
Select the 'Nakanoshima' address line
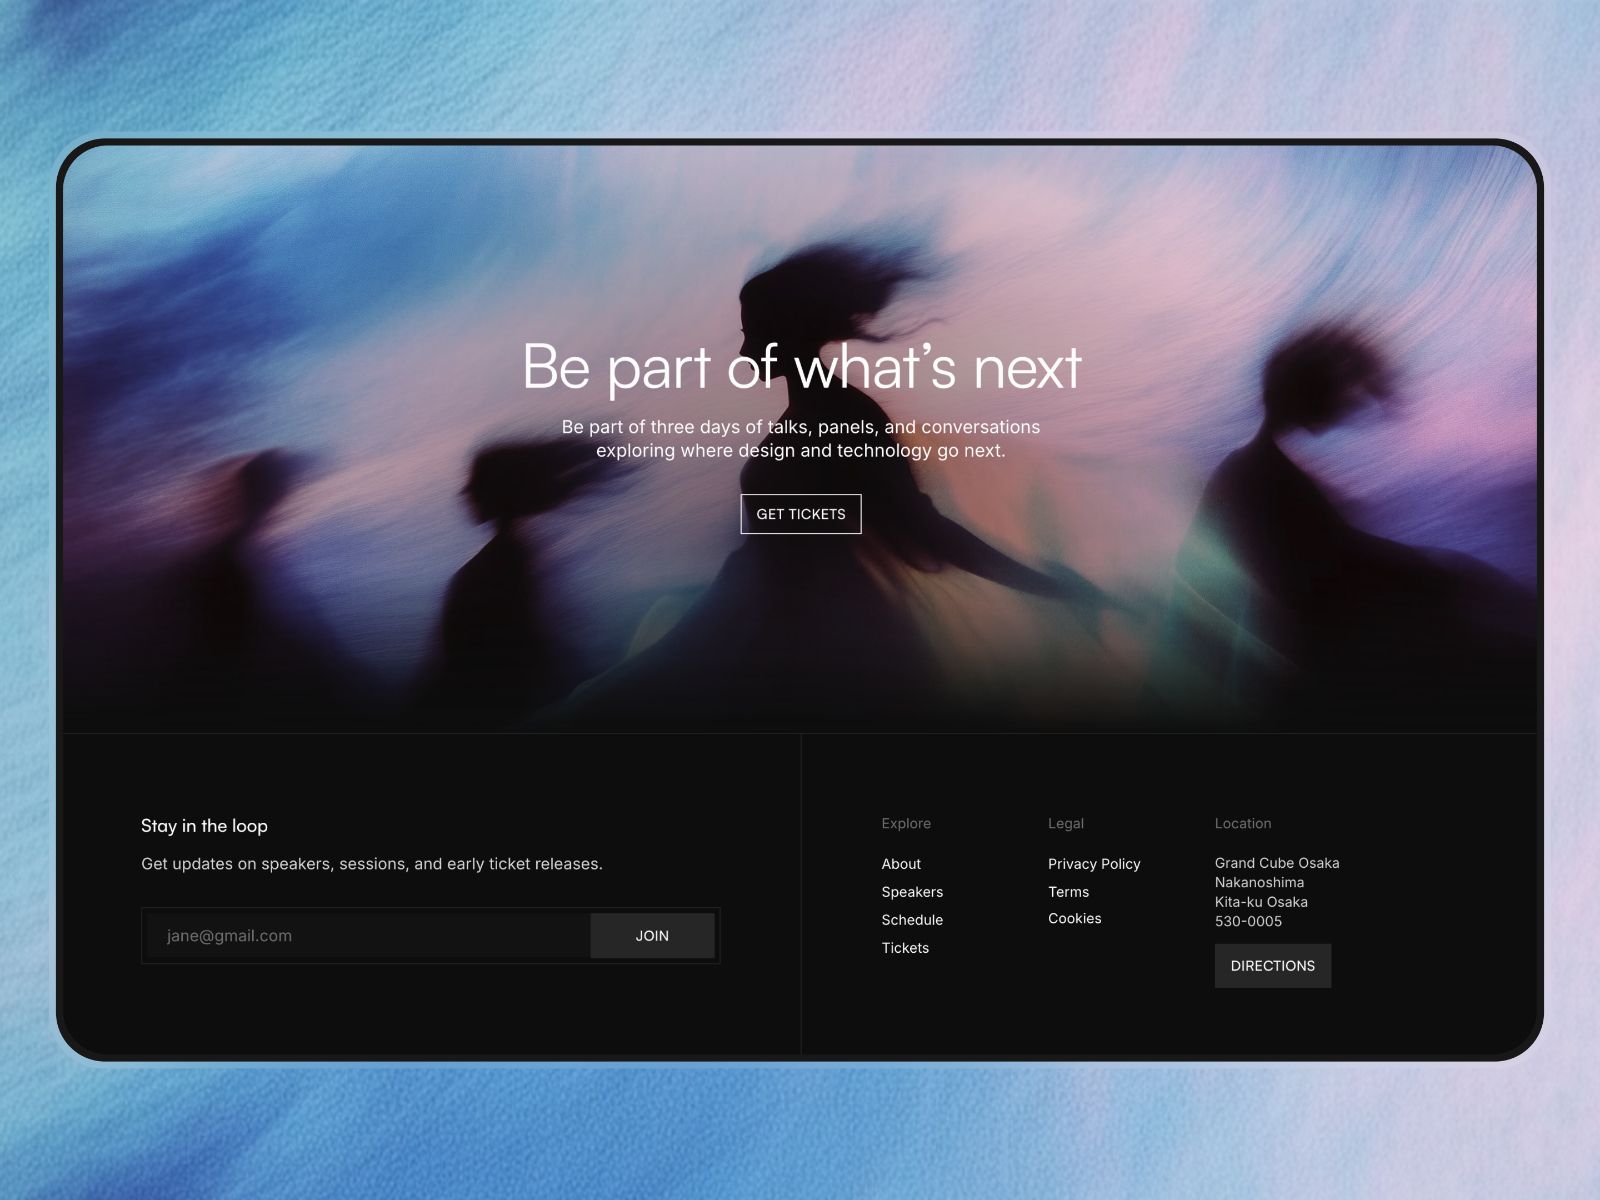tap(1259, 882)
